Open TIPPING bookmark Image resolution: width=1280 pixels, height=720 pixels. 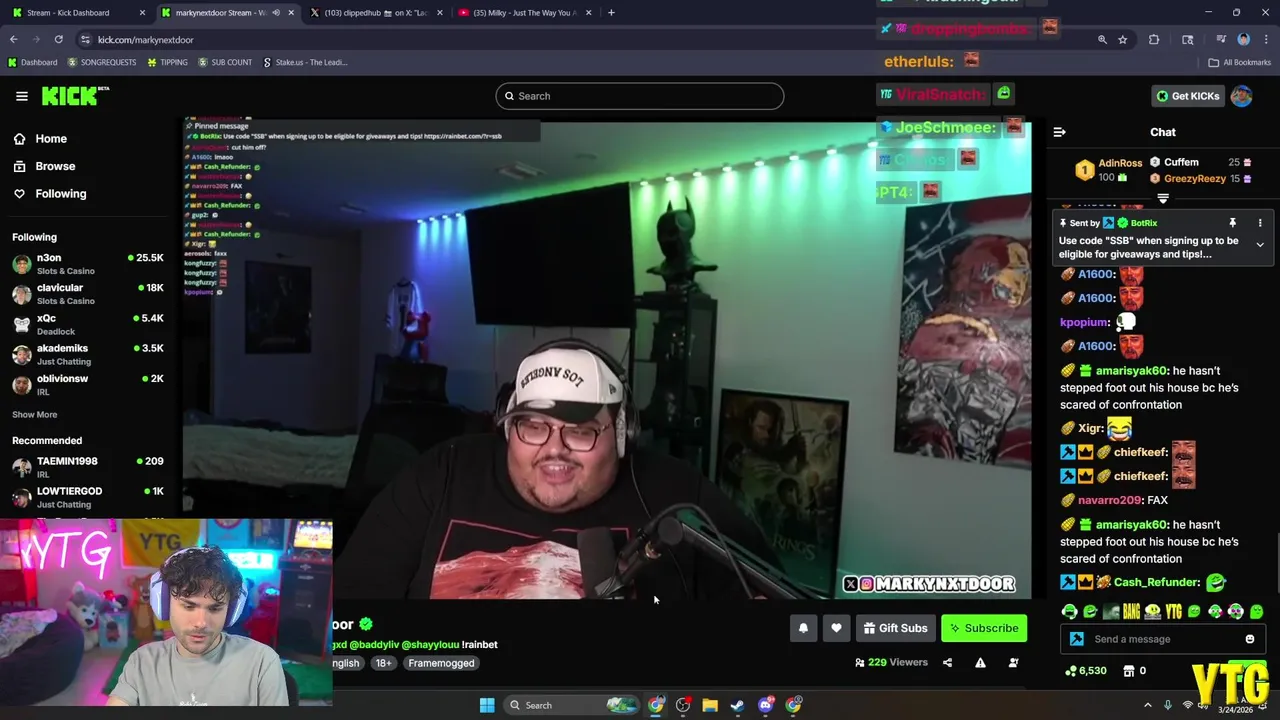coord(167,62)
